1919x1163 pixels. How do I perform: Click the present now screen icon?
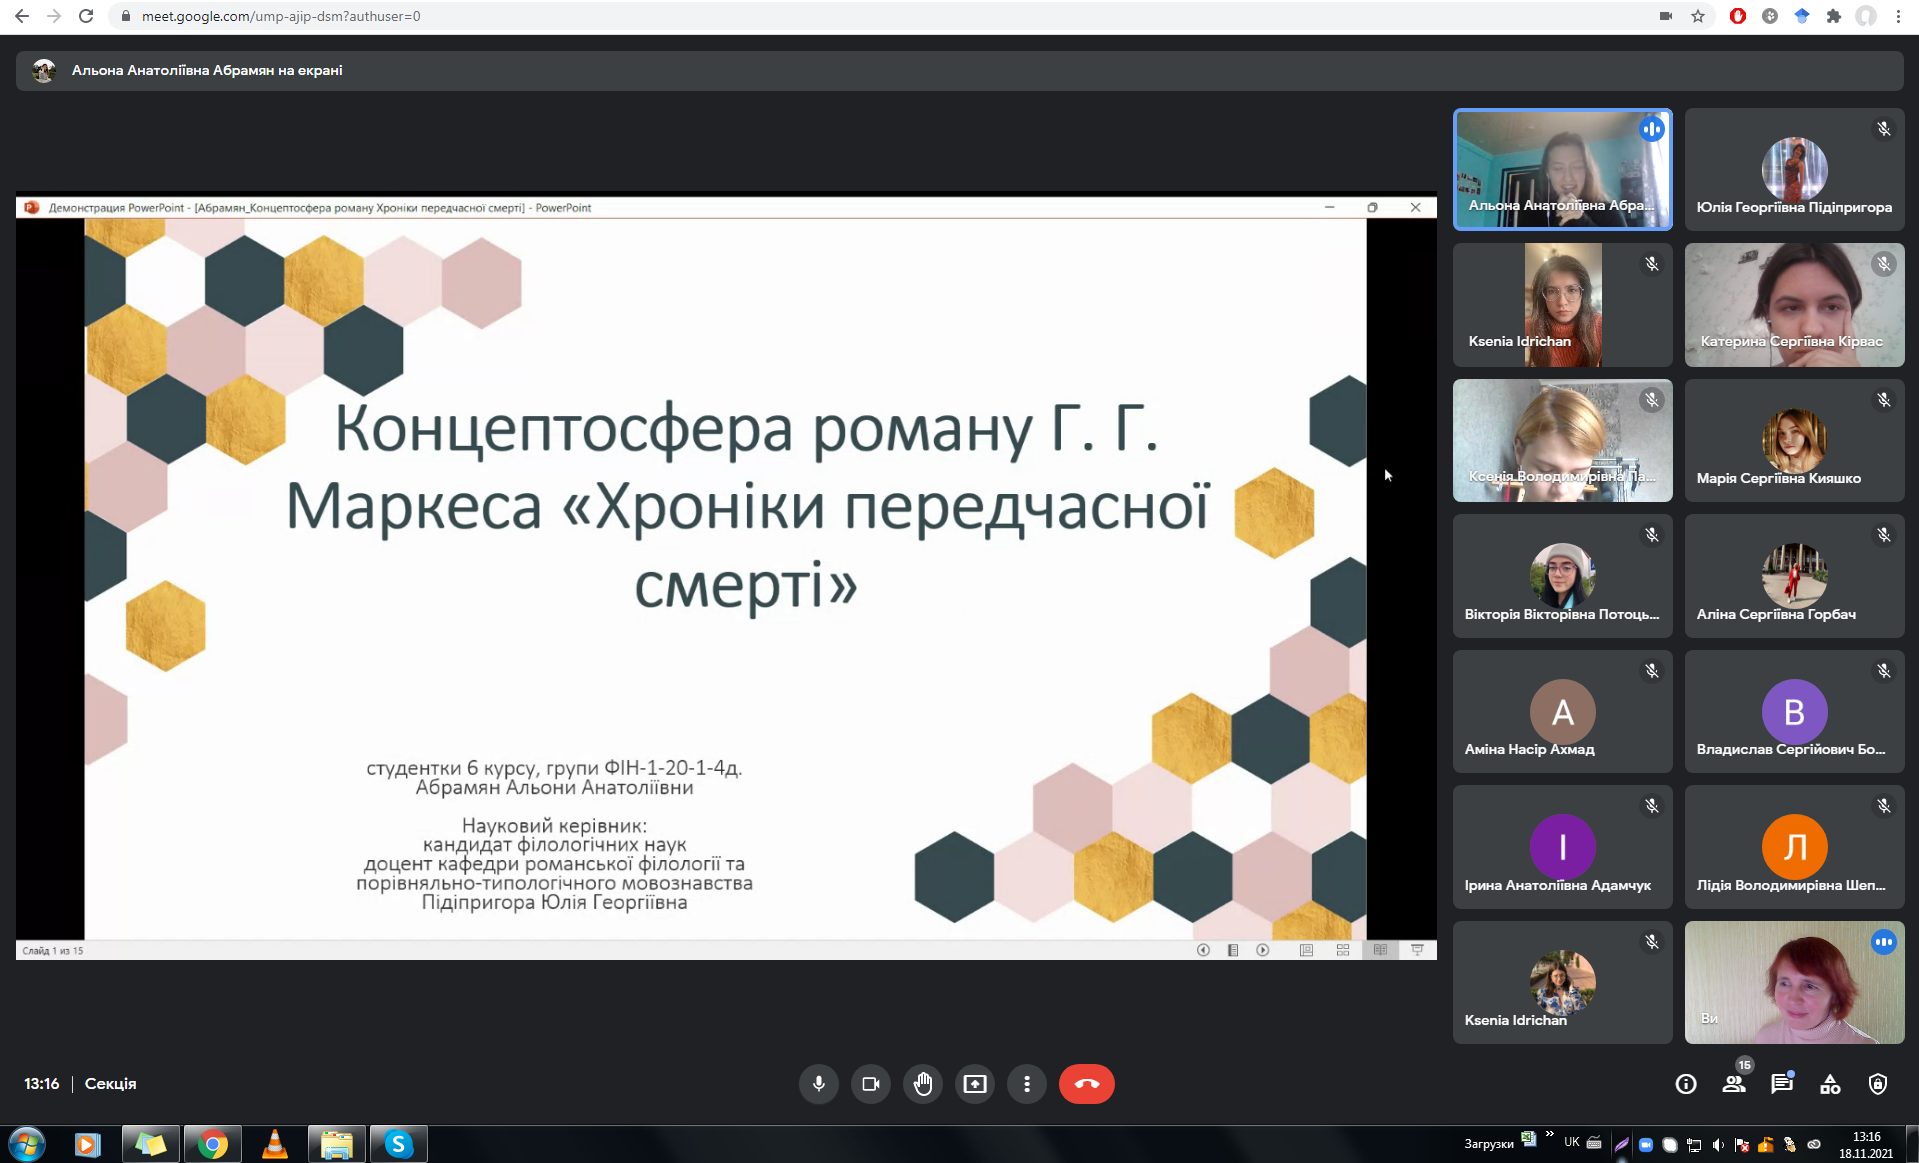click(x=975, y=1084)
